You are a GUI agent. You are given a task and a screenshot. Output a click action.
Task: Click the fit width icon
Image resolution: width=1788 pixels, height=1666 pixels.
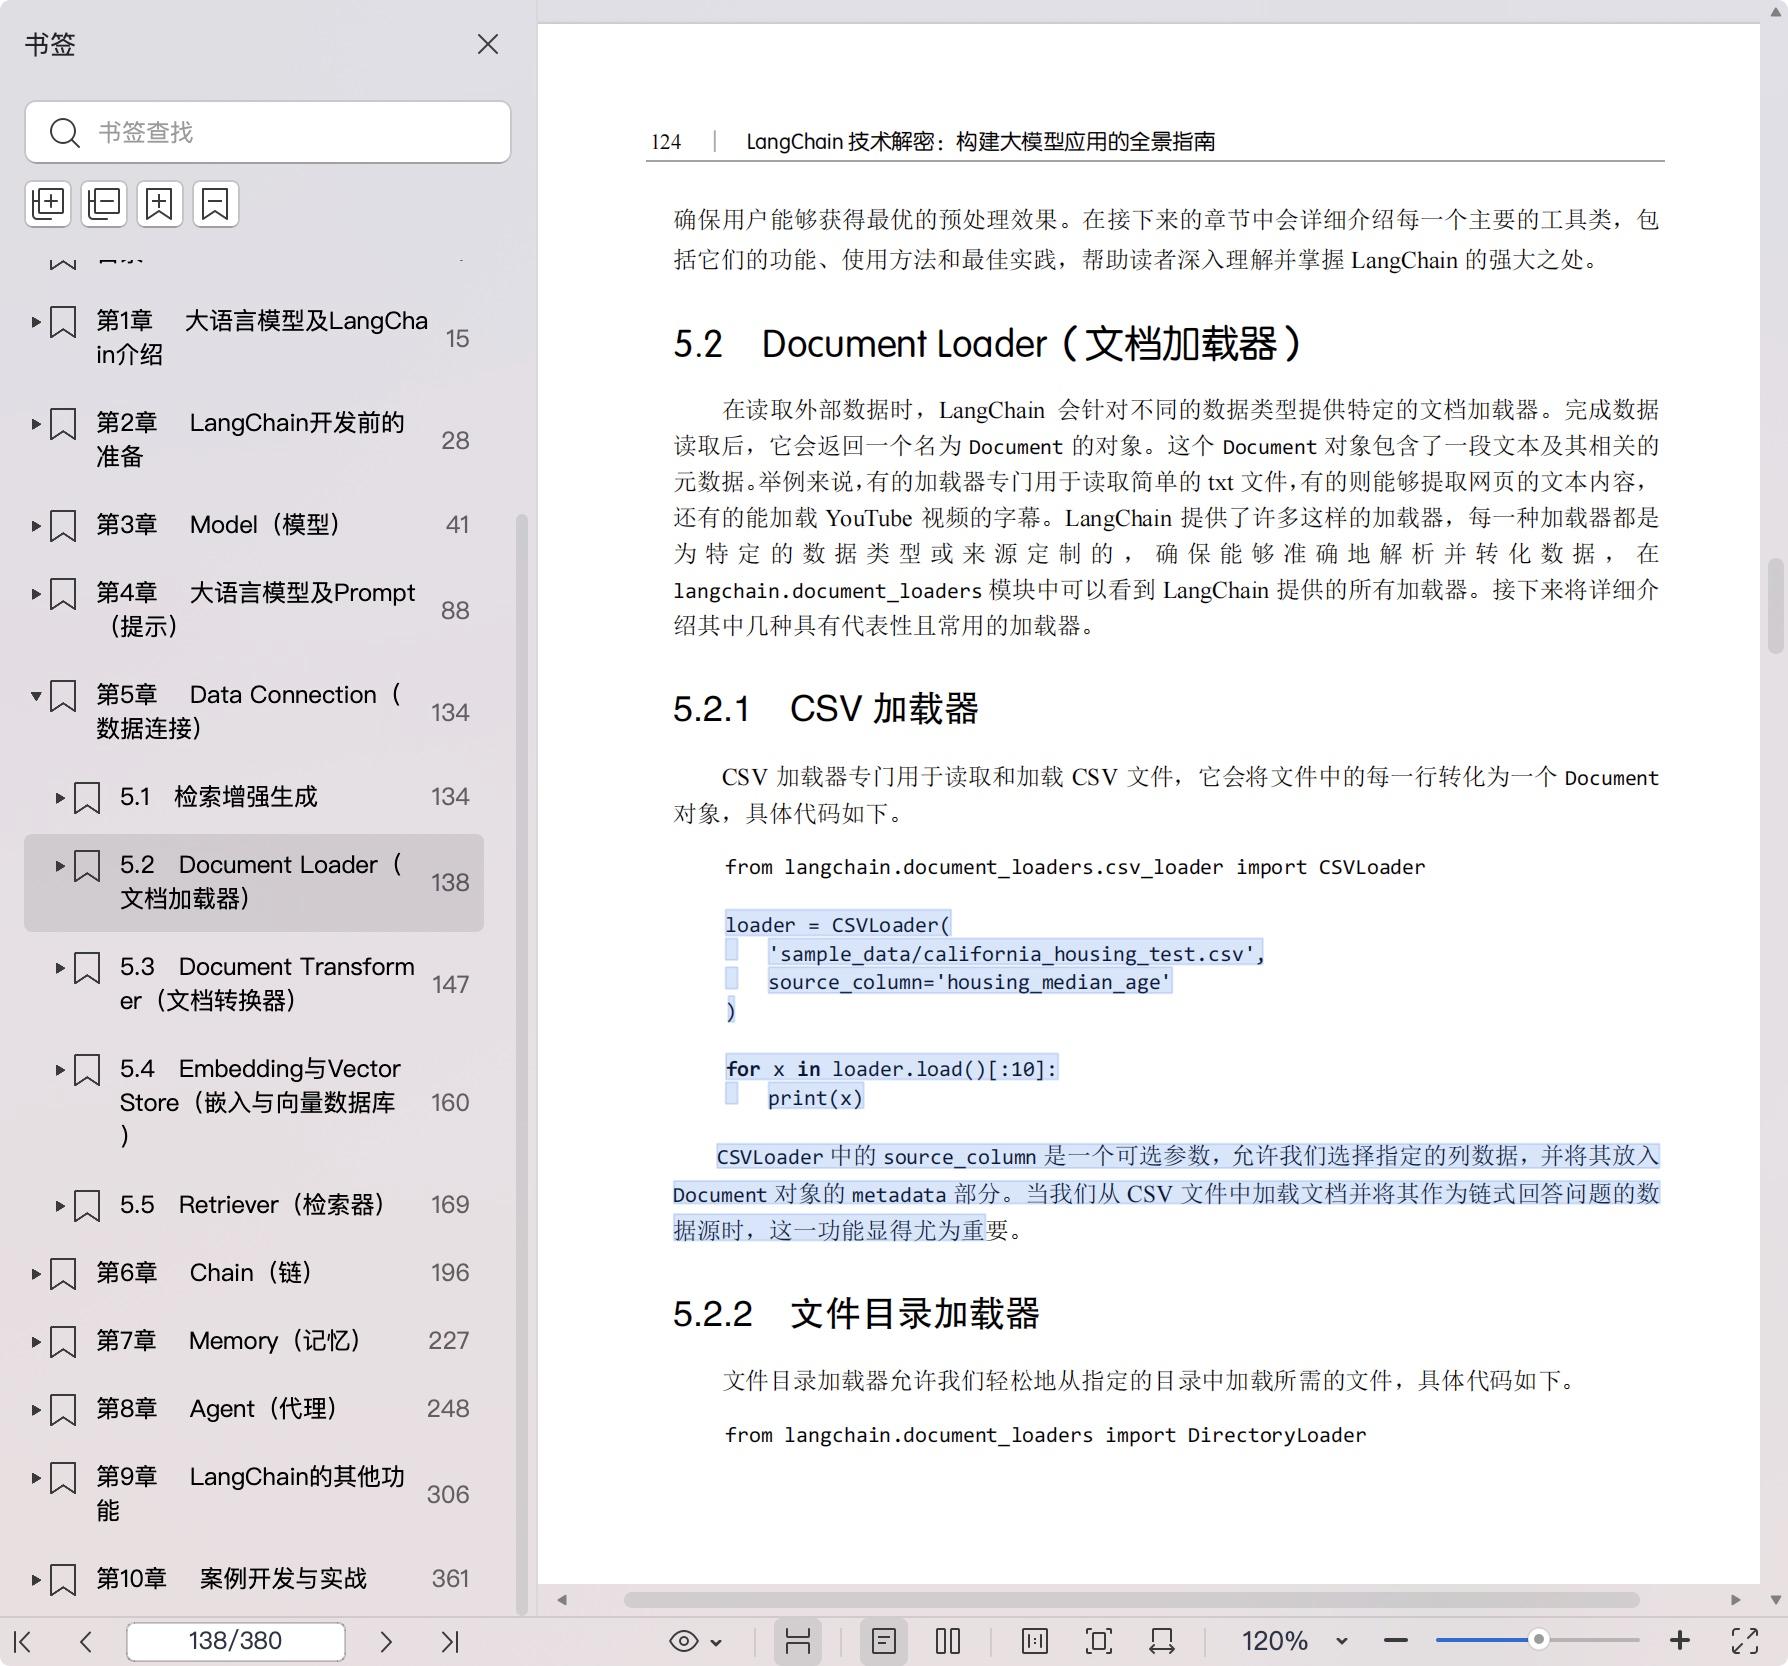(1162, 1641)
